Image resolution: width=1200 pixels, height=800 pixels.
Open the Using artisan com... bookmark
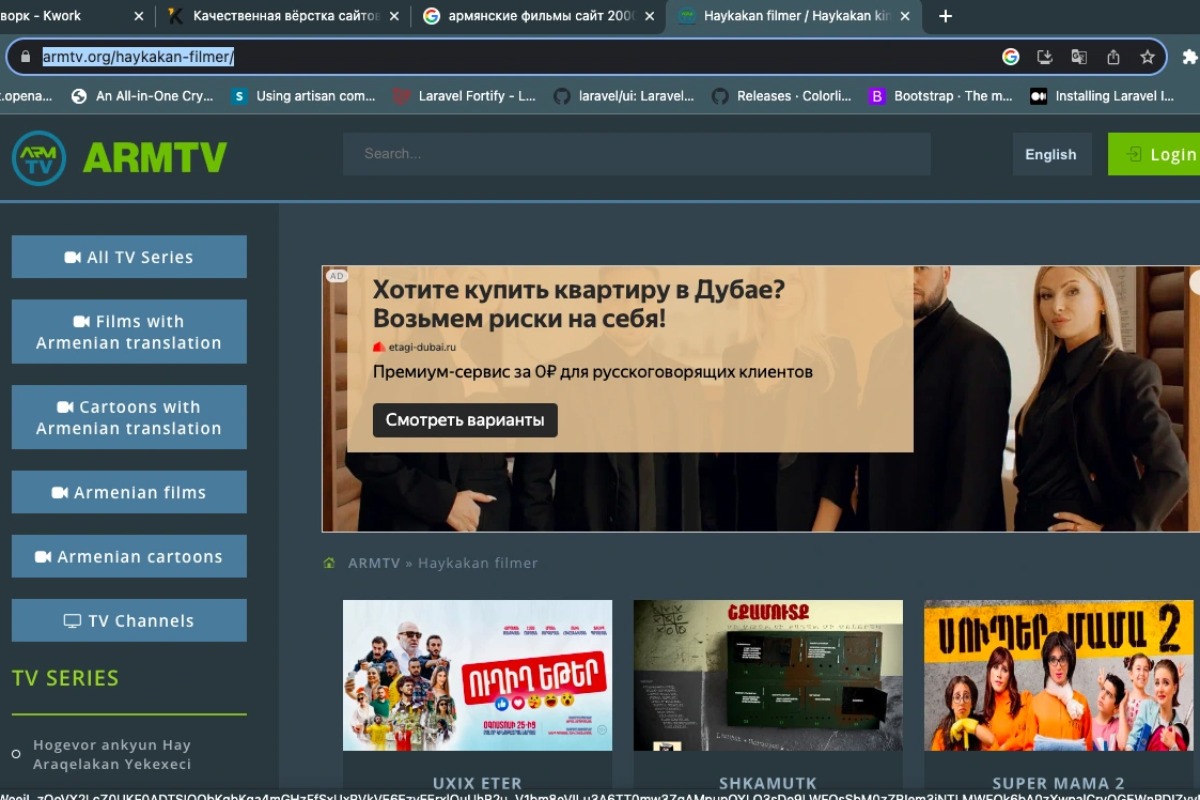303,96
